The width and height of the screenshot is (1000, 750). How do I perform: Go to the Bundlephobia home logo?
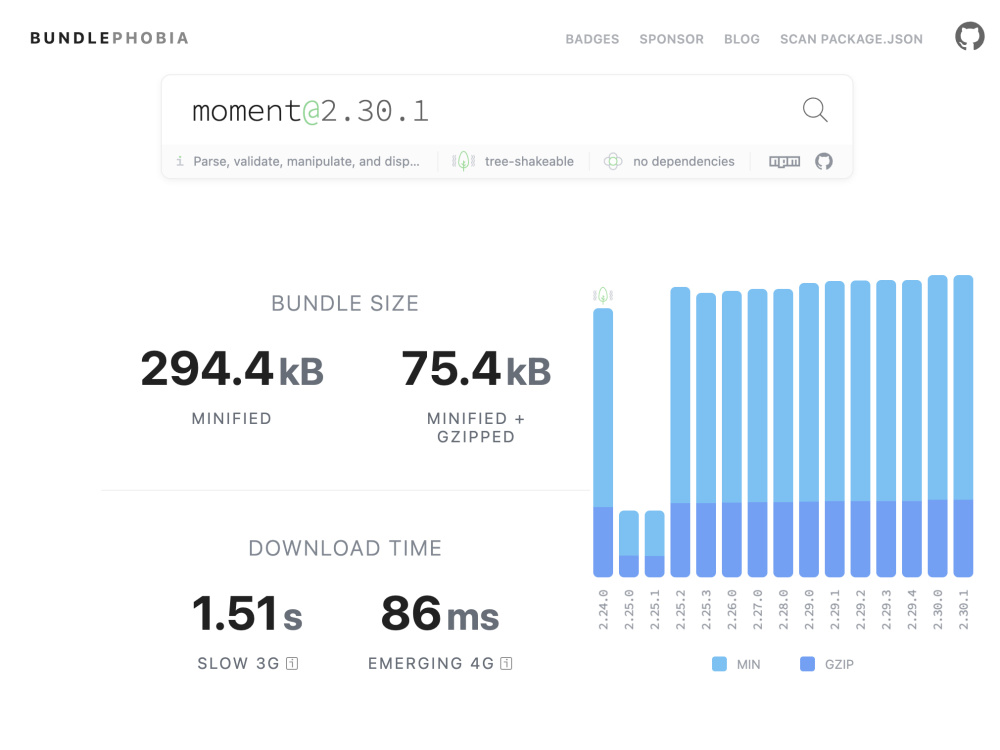pos(110,38)
